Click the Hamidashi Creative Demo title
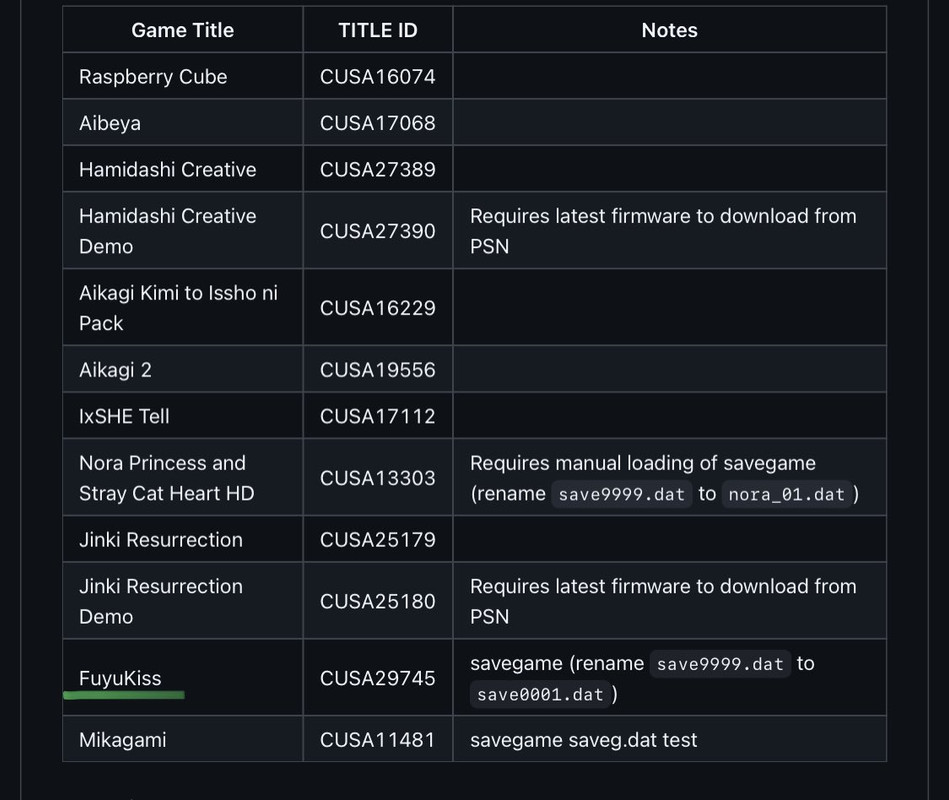The width and height of the screenshot is (949, 800). [x=167, y=231]
